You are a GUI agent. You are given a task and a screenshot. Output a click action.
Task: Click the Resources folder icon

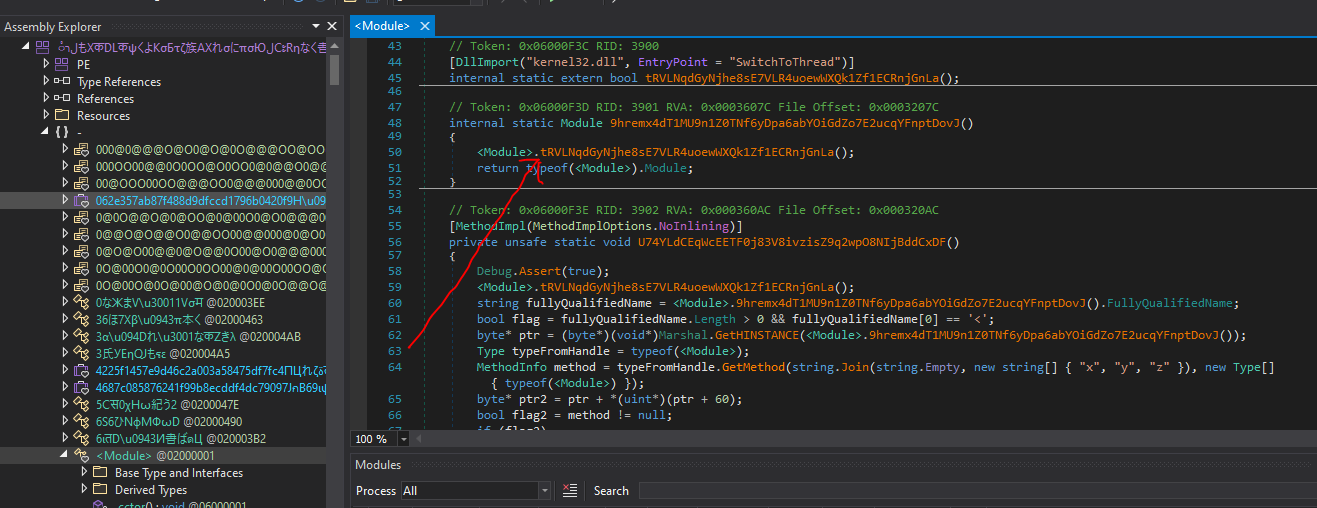pyautogui.click(x=62, y=116)
